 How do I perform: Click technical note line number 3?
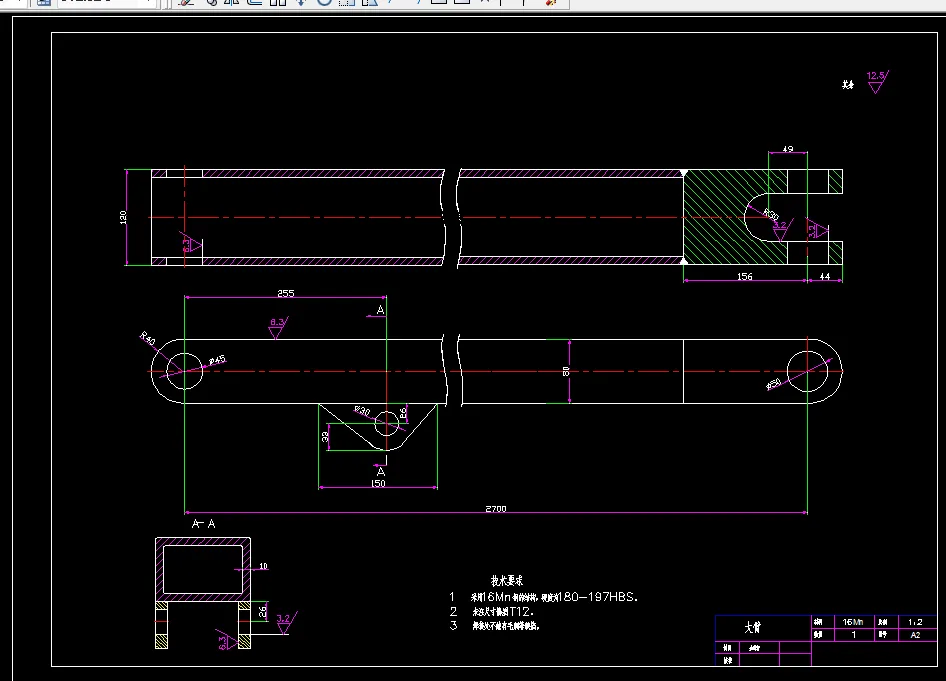(x=495, y=626)
